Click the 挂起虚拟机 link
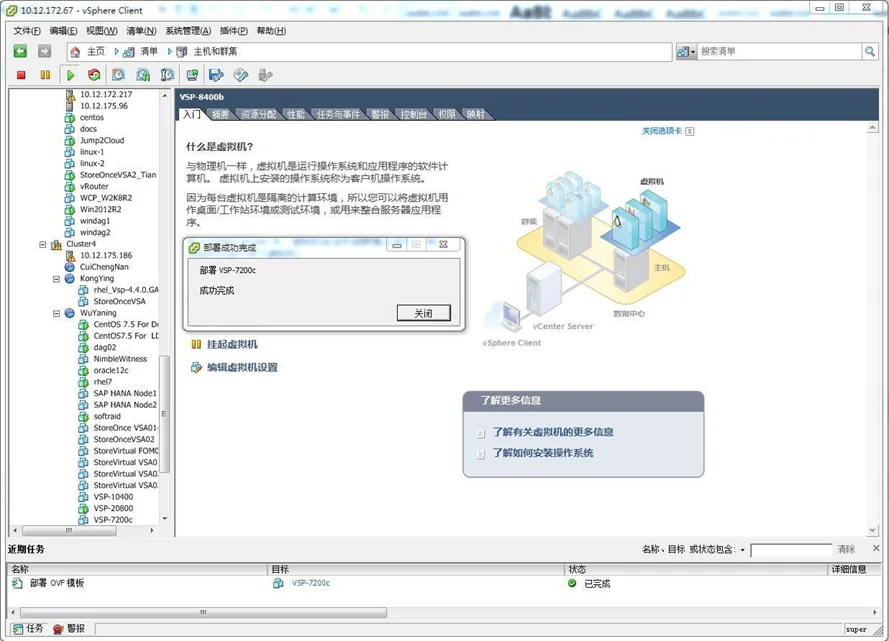 tap(232, 344)
